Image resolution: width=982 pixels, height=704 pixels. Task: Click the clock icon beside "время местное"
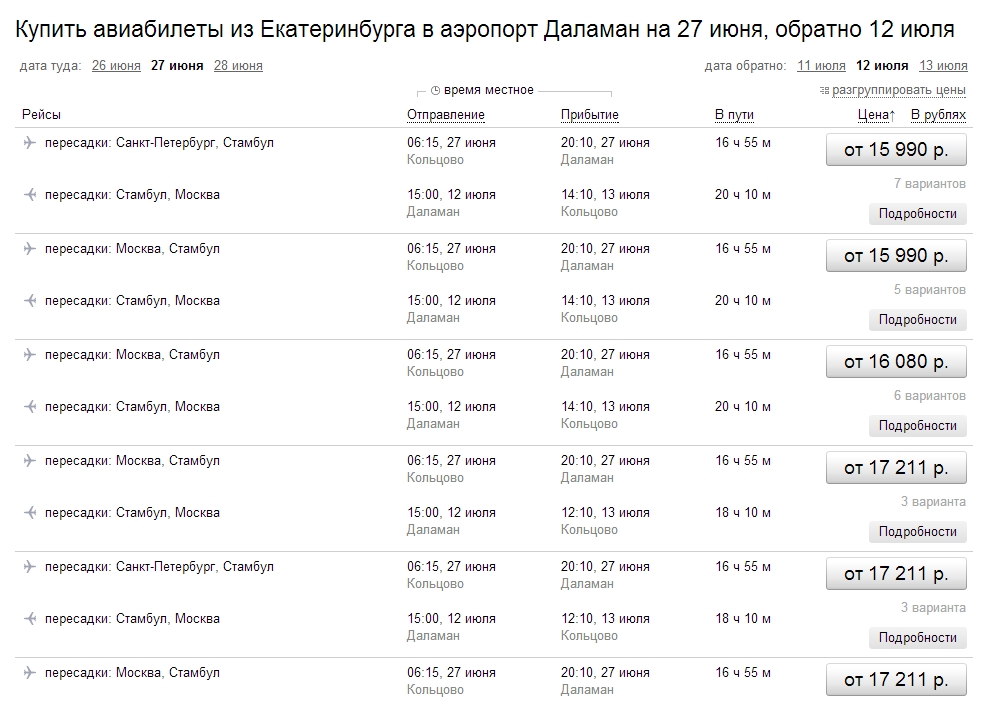436,90
